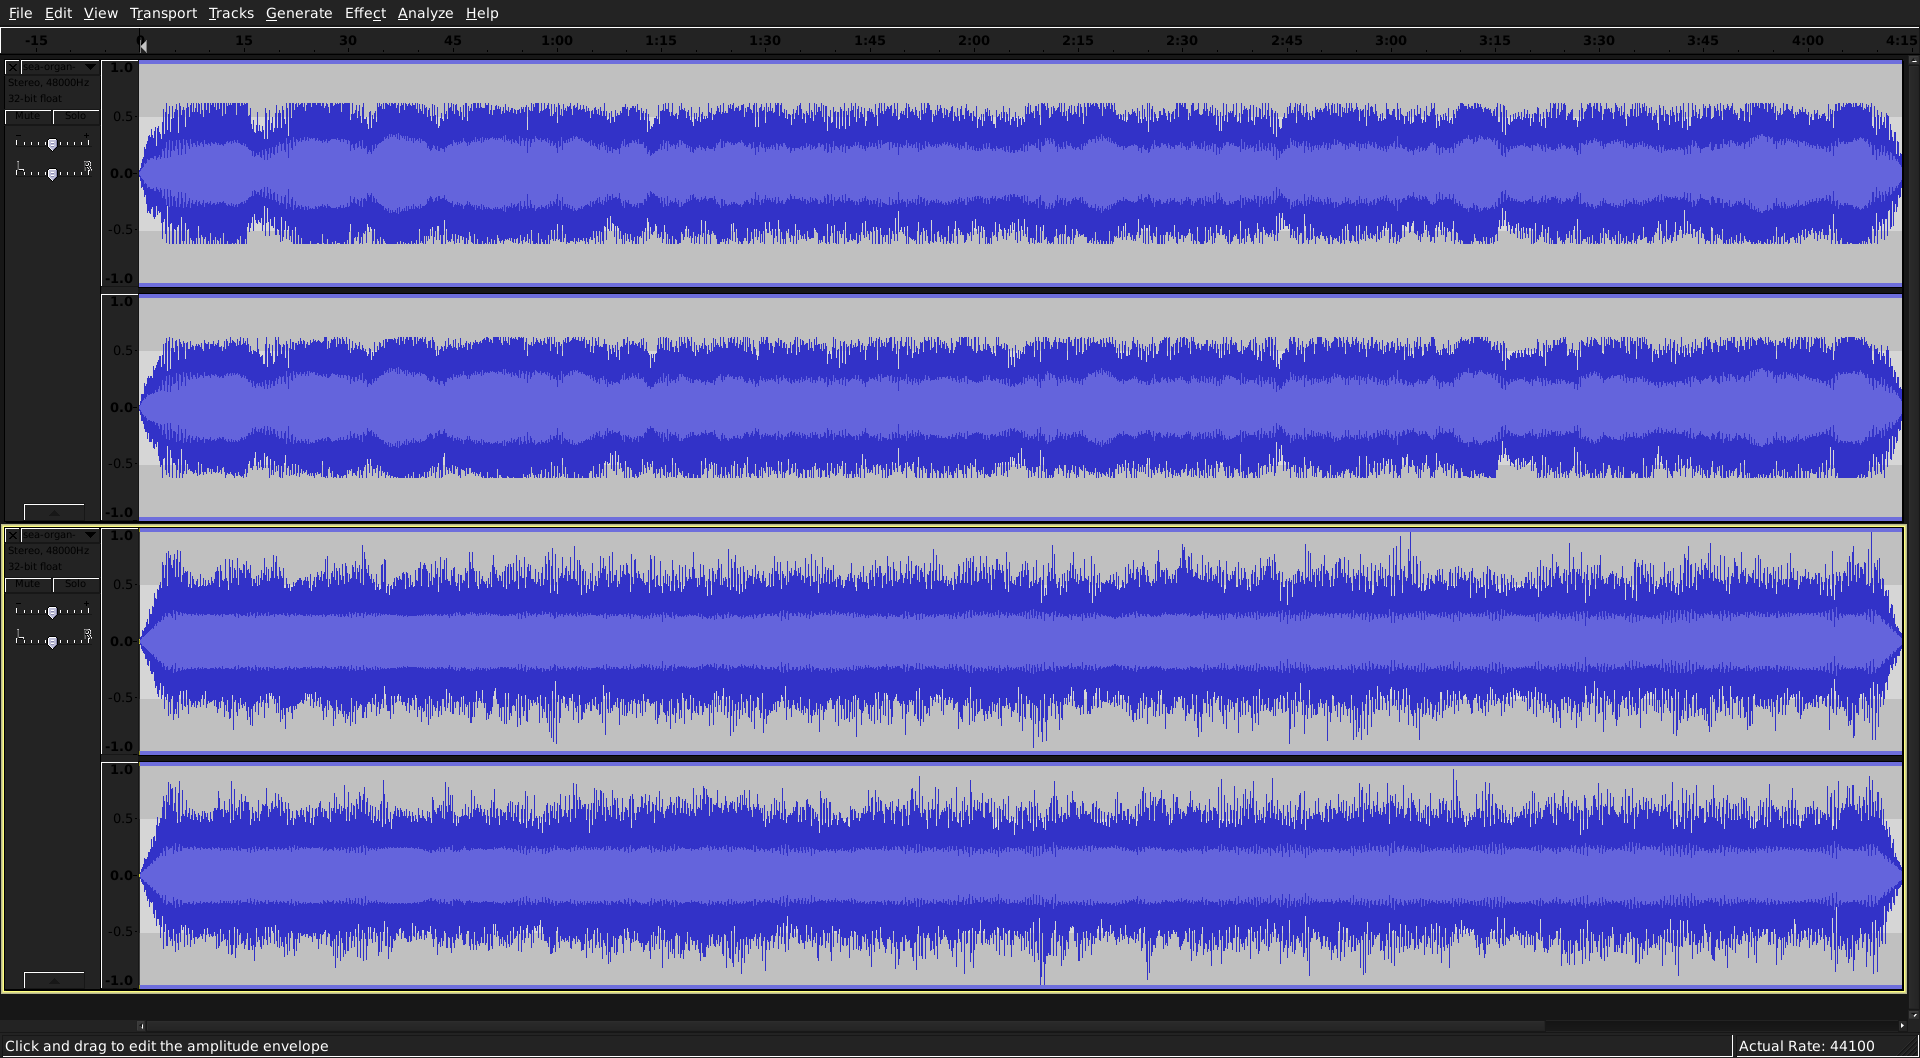Click the 3:00 mark on the timeline ruler
The height and width of the screenshot is (1058, 1920).
[1390, 41]
